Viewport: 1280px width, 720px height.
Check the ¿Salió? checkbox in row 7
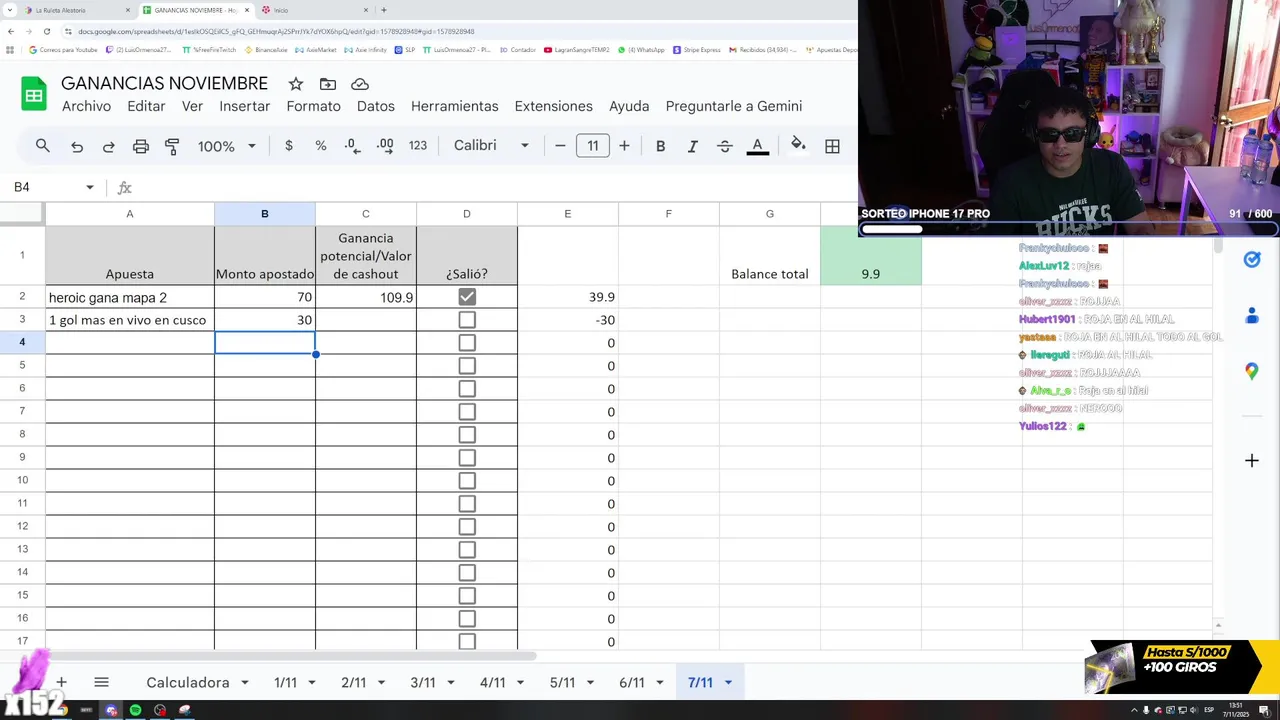(x=467, y=412)
